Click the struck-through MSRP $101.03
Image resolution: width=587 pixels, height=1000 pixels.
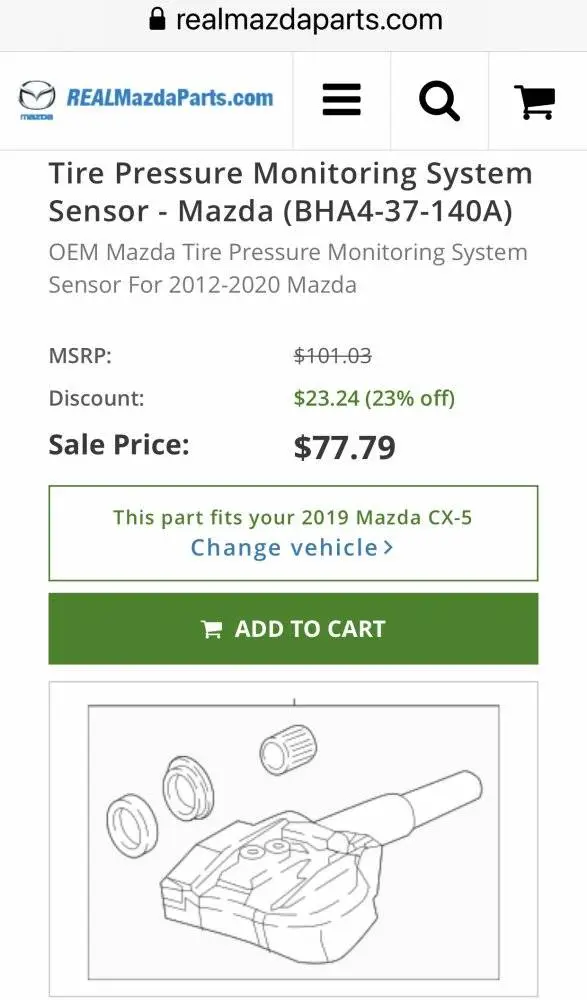tap(332, 355)
